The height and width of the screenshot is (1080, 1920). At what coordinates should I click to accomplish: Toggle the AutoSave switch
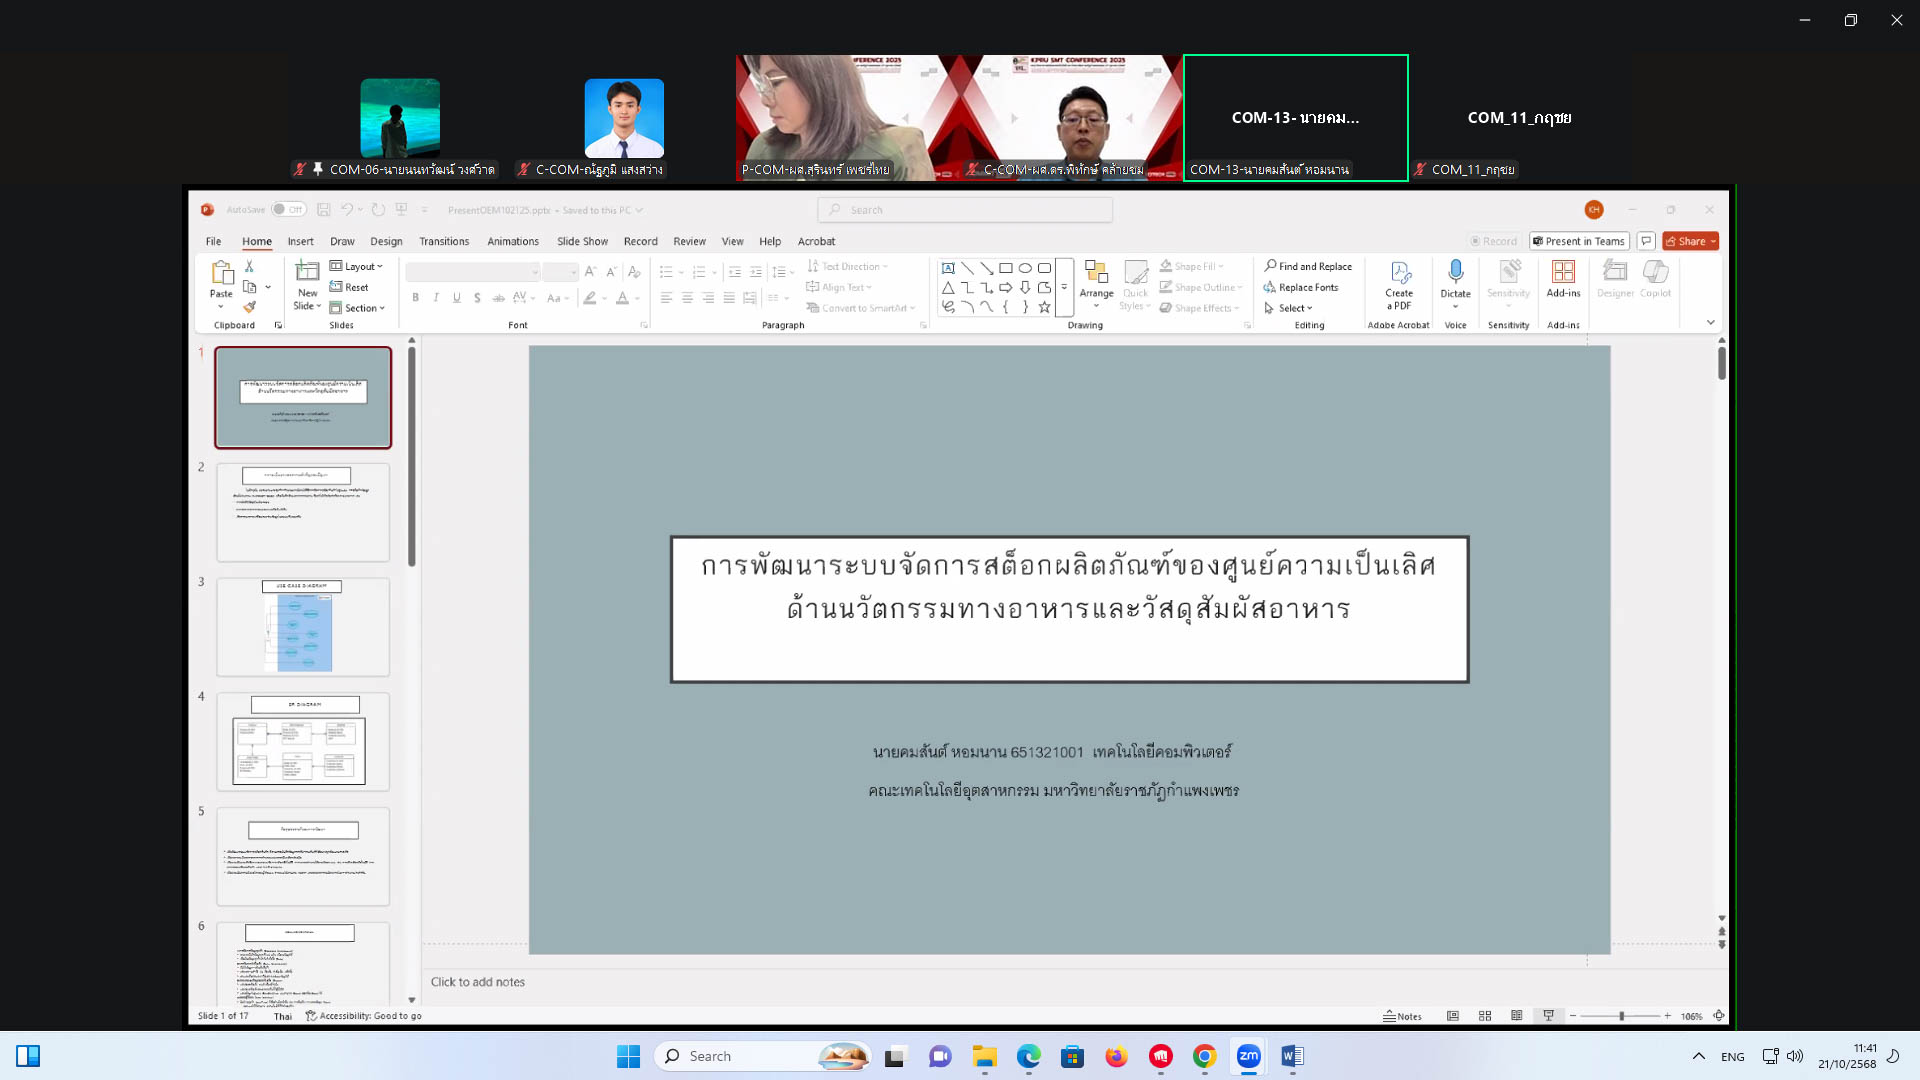click(288, 210)
